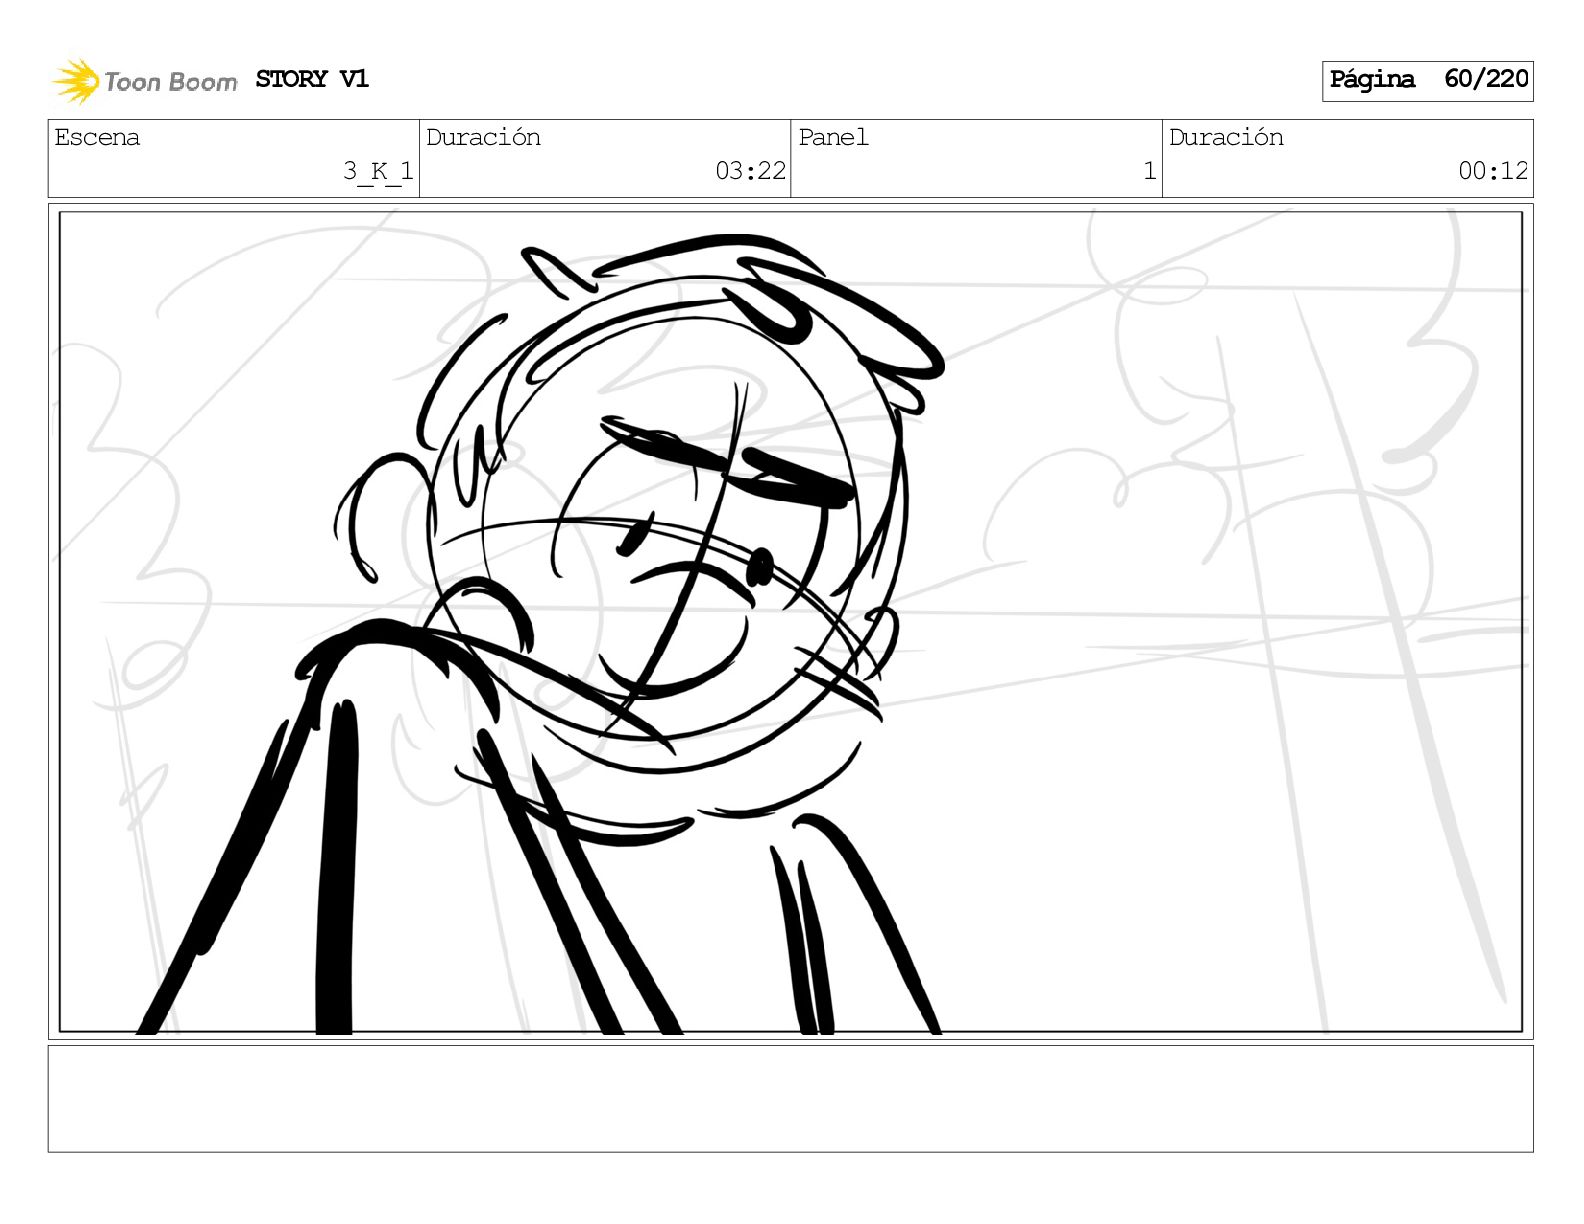Click the empty notes box below panel
Screen dimensions: 1584x1224
pyautogui.click(x=790, y=1099)
